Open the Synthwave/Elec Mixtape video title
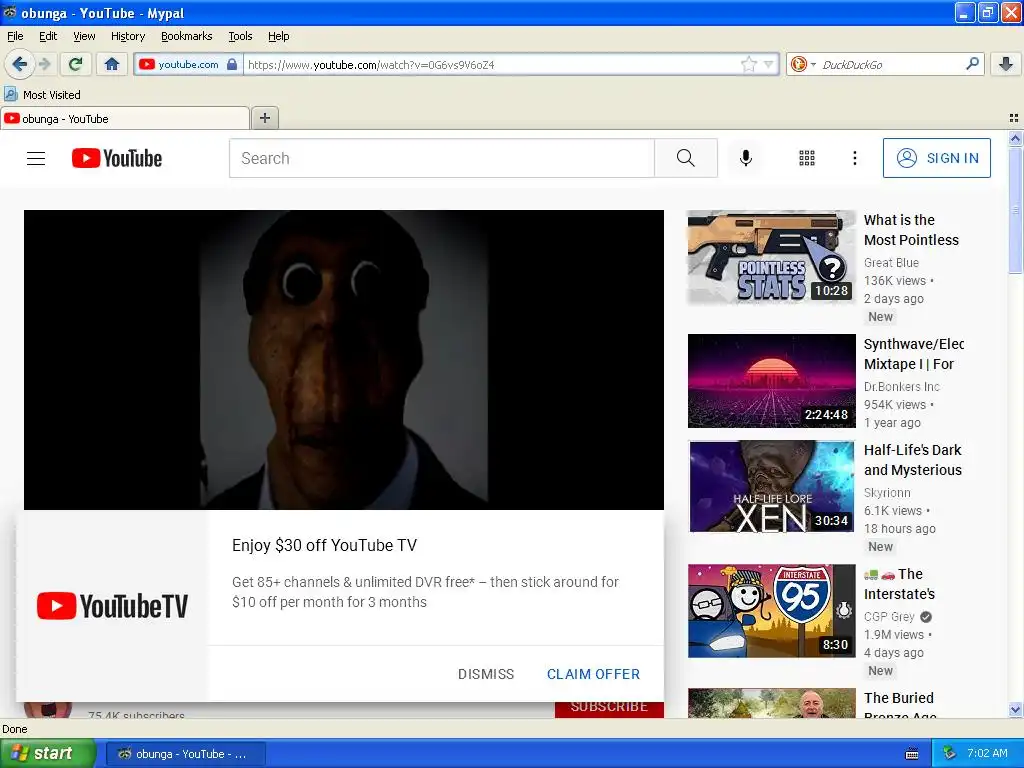The height and width of the screenshot is (768, 1024). click(914, 354)
